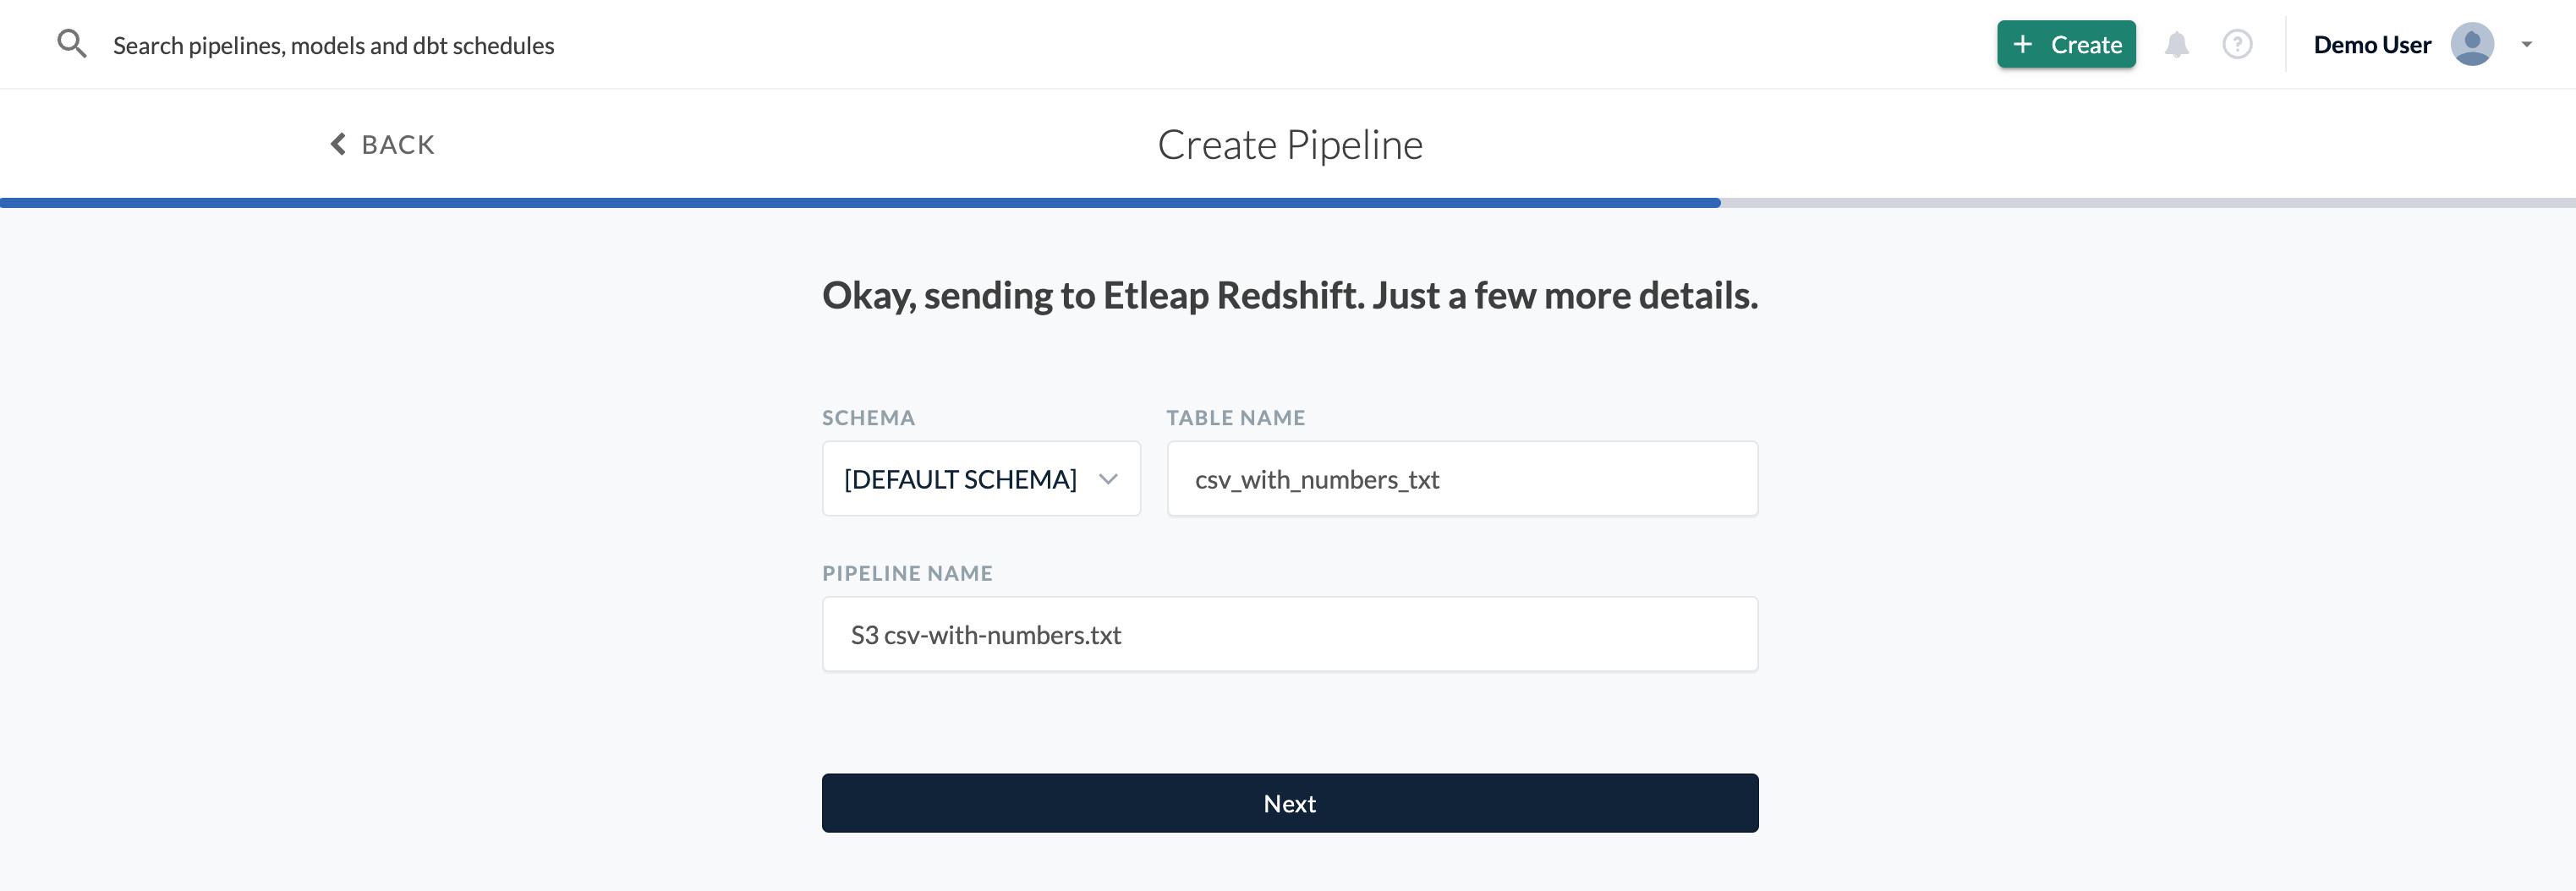Click the Pipeline Name input field
This screenshot has width=2576, height=891.
pyautogui.click(x=1289, y=635)
